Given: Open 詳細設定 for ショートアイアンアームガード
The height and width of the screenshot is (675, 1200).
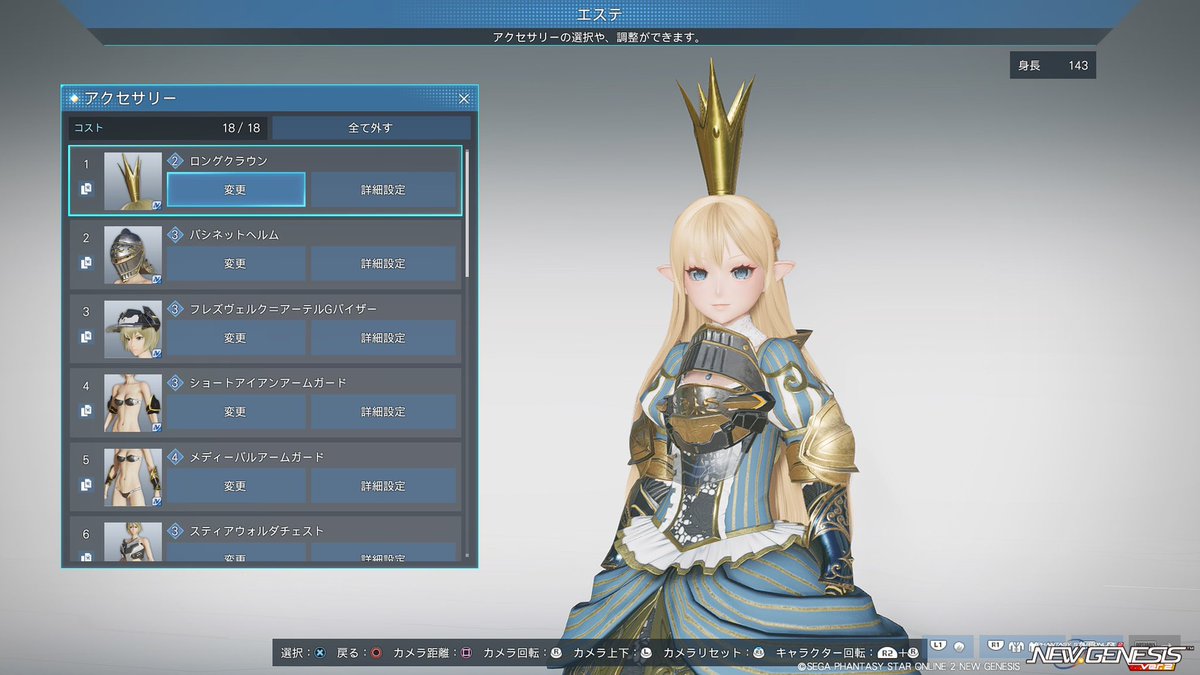Looking at the screenshot, I should click(x=383, y=412).
